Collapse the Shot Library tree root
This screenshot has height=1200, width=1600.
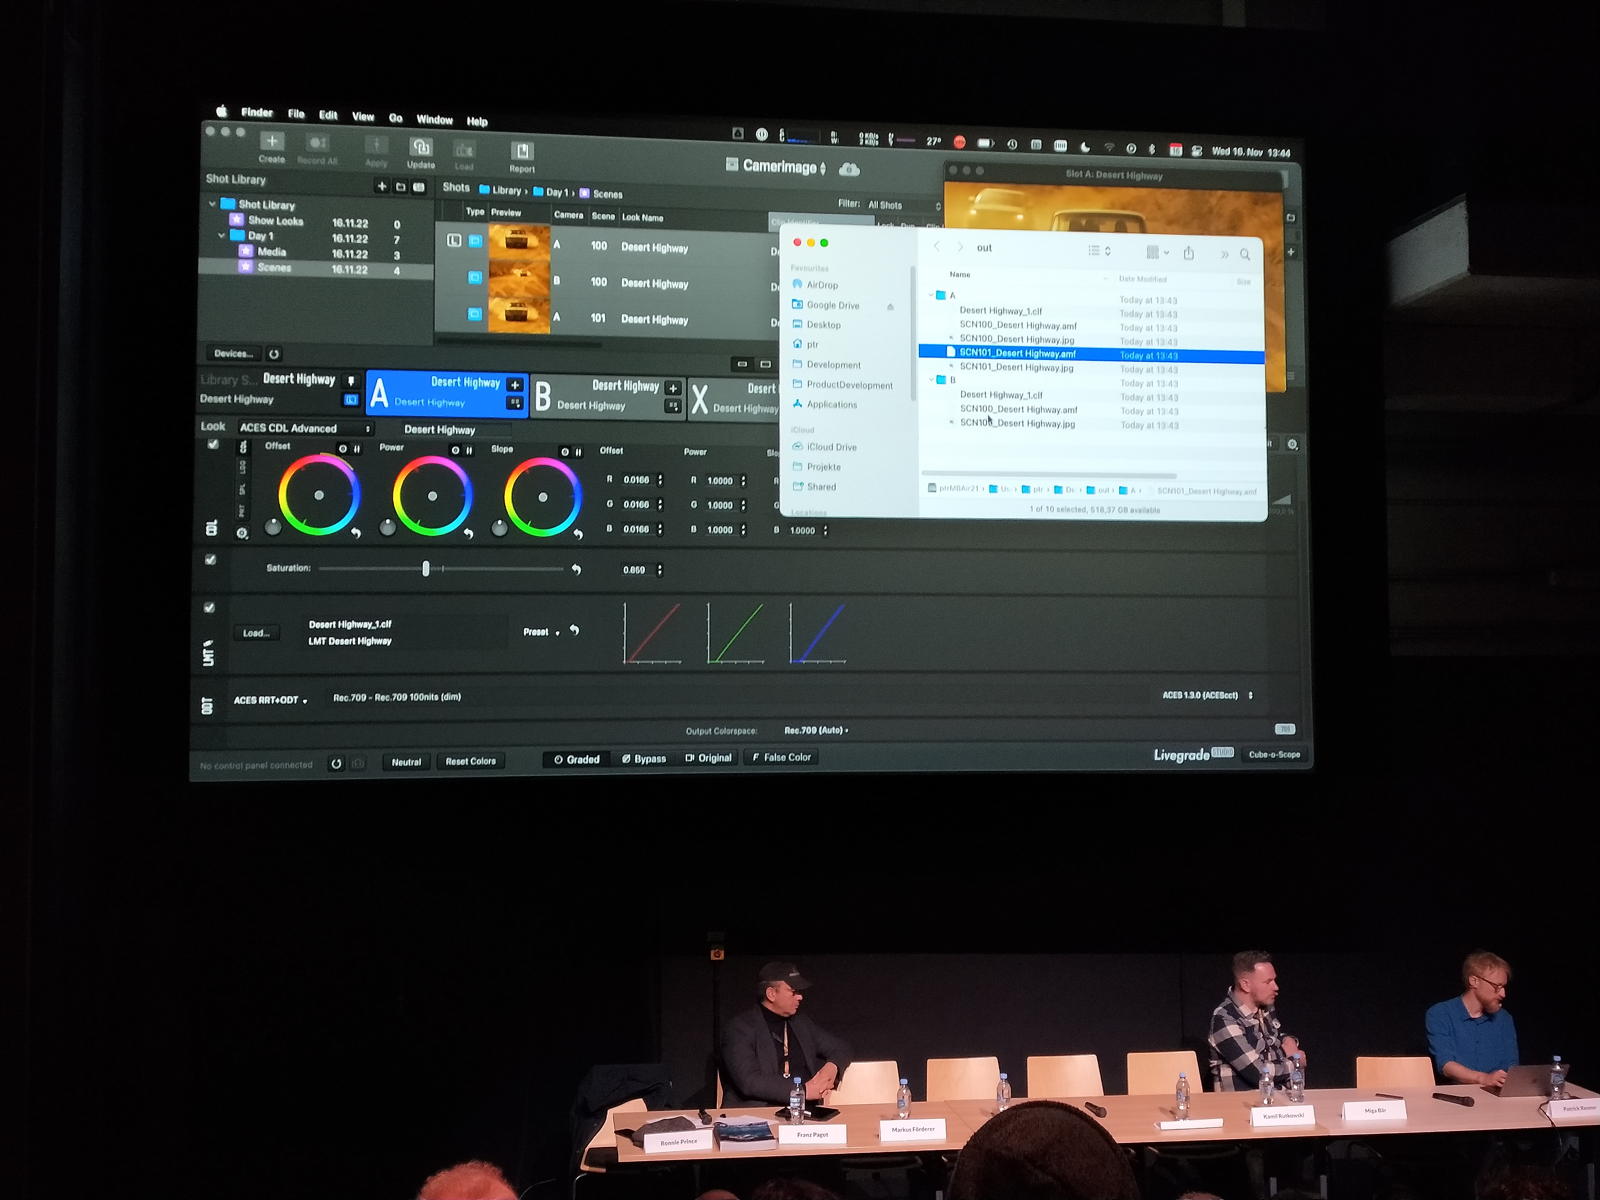212,204
